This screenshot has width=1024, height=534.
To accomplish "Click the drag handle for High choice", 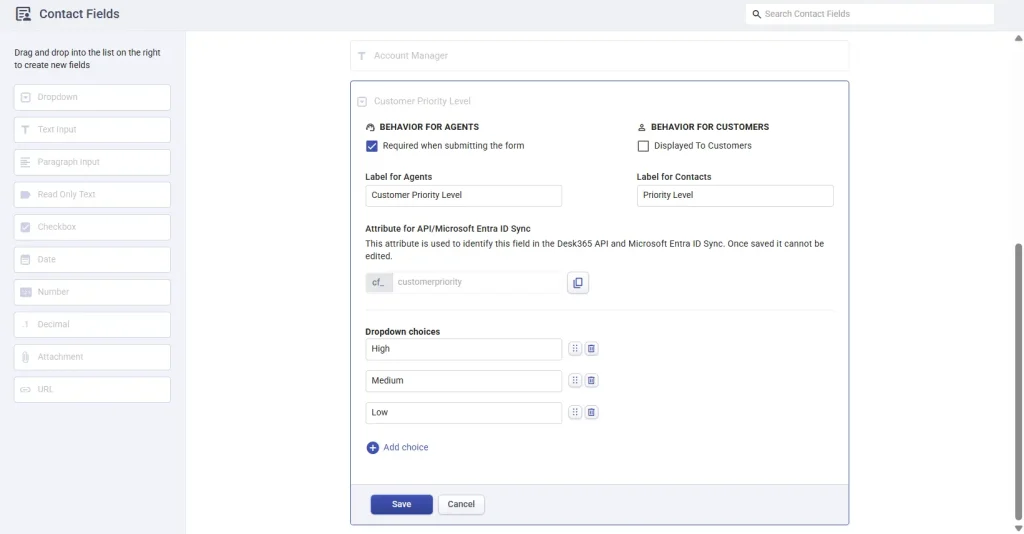I will [x=575, y=349].
